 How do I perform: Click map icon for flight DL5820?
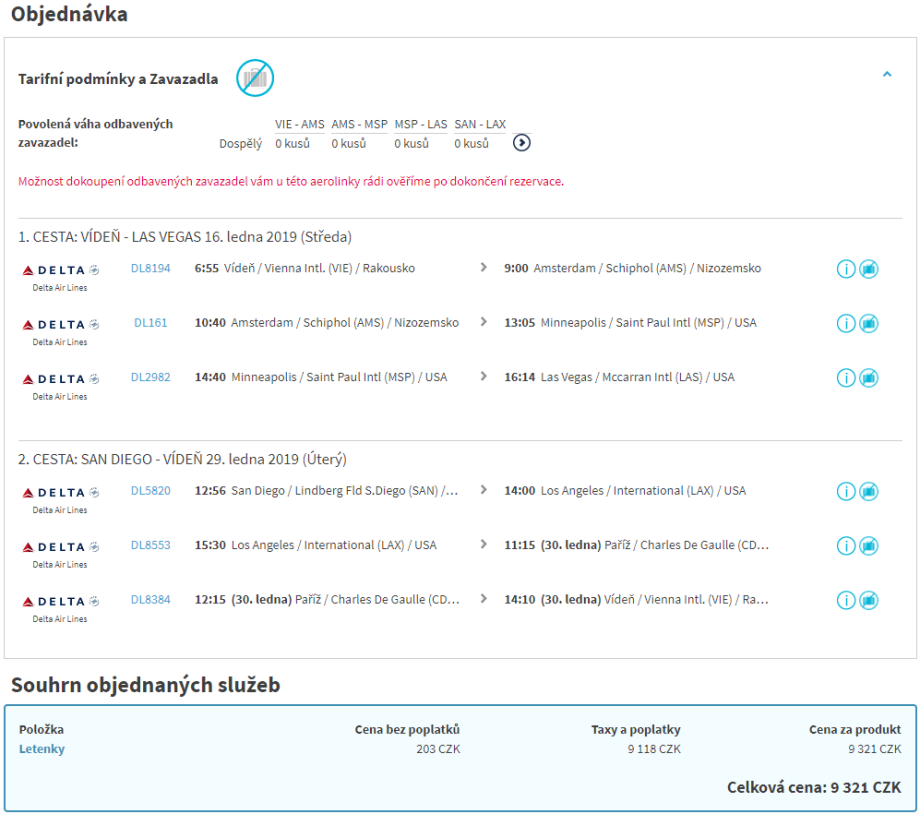coord(869,491)
